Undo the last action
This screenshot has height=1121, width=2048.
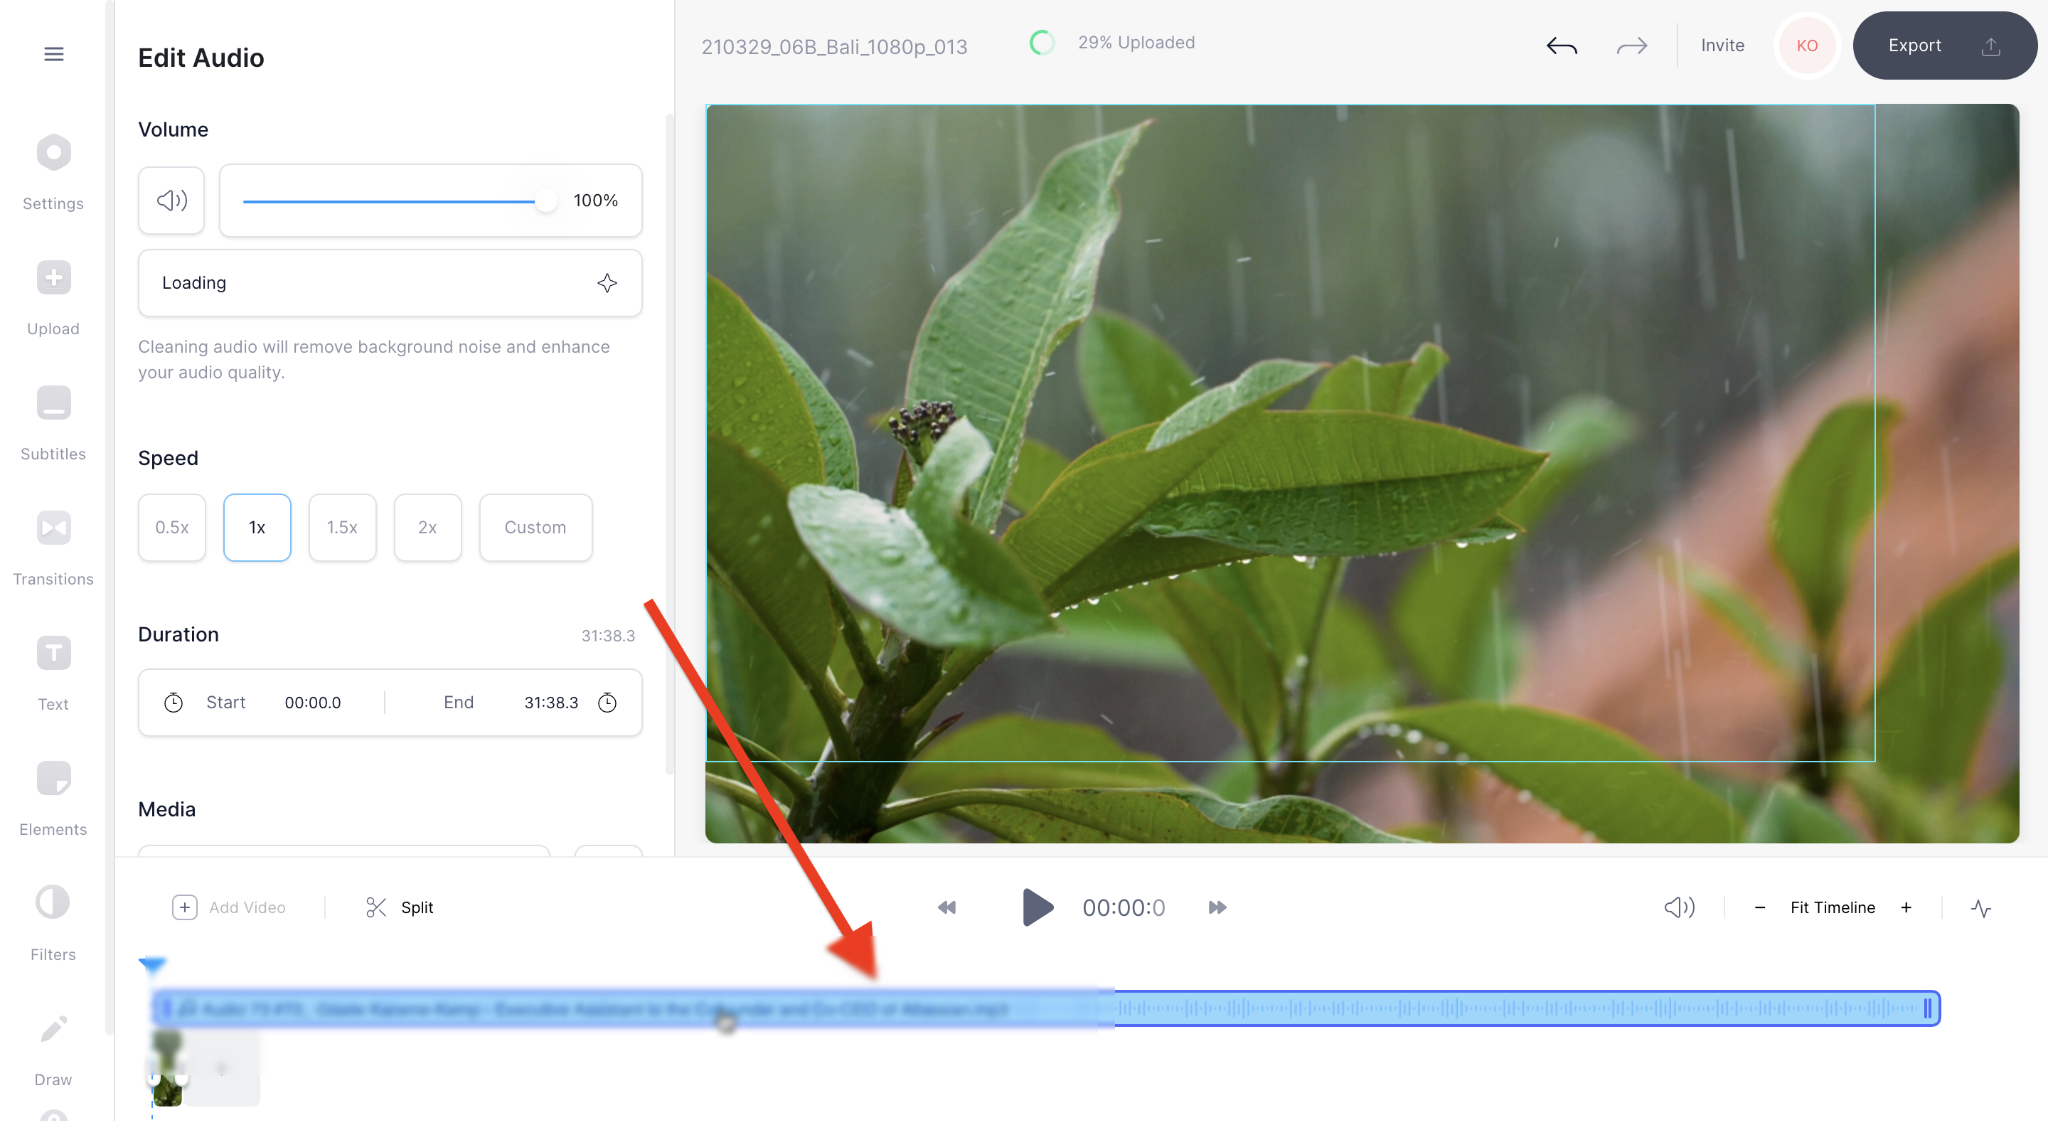pos(1562,46)
